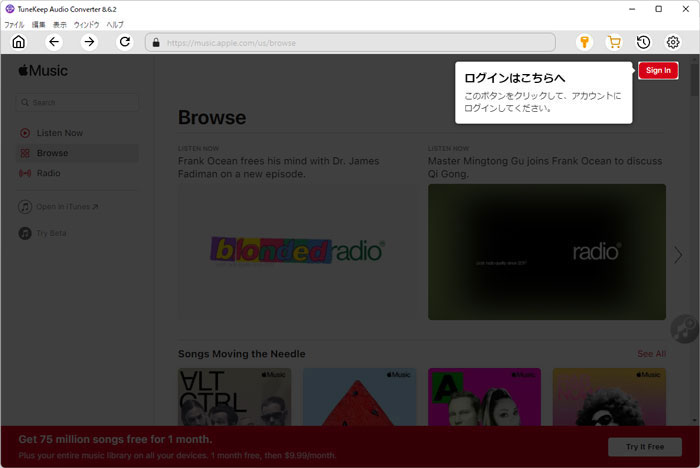Open the 表示 menu

(60, 25)
